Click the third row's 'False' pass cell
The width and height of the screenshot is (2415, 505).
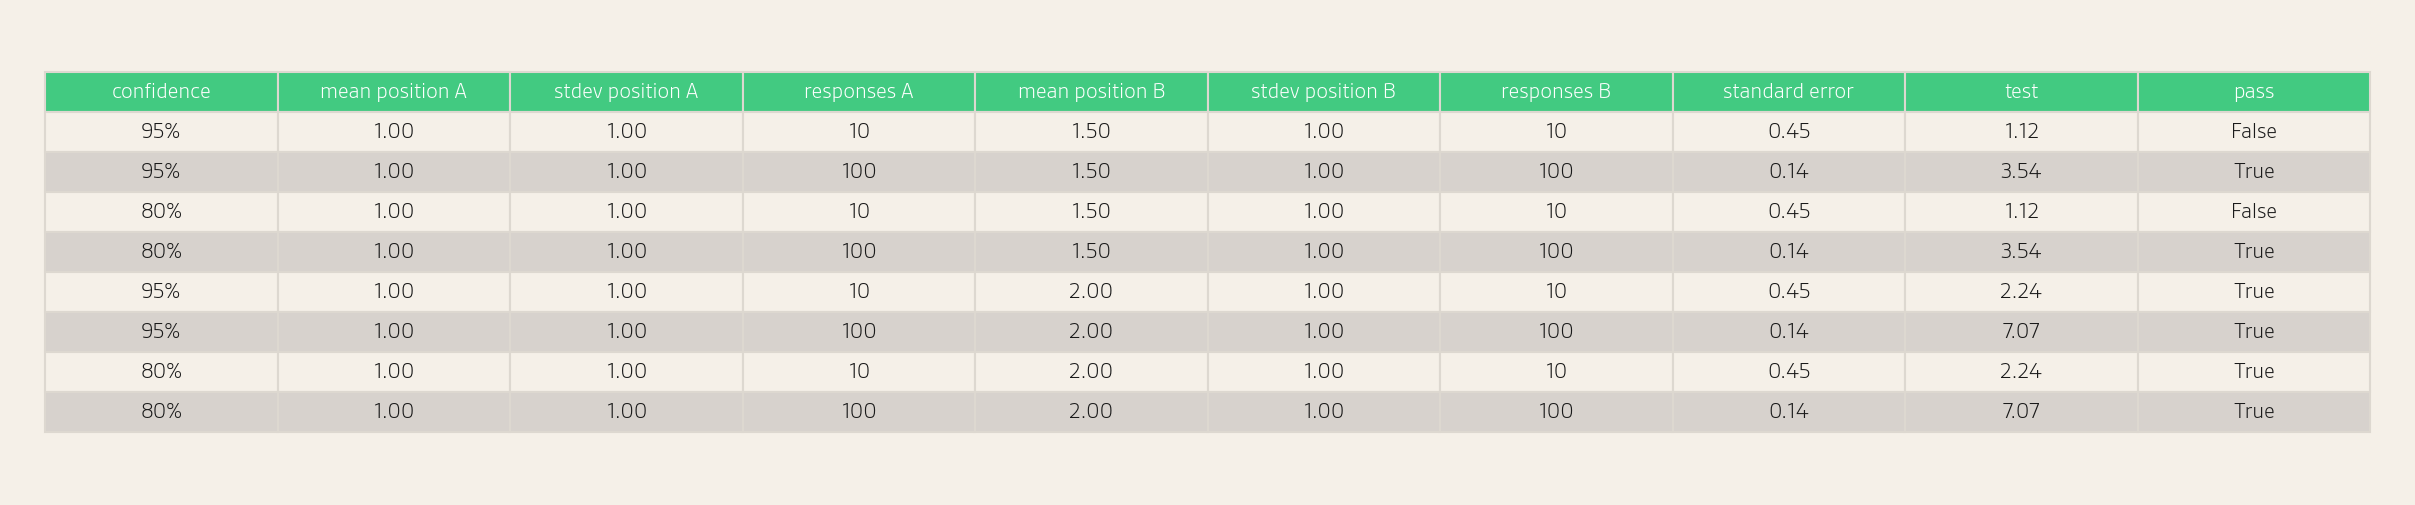click(2254, 212)
